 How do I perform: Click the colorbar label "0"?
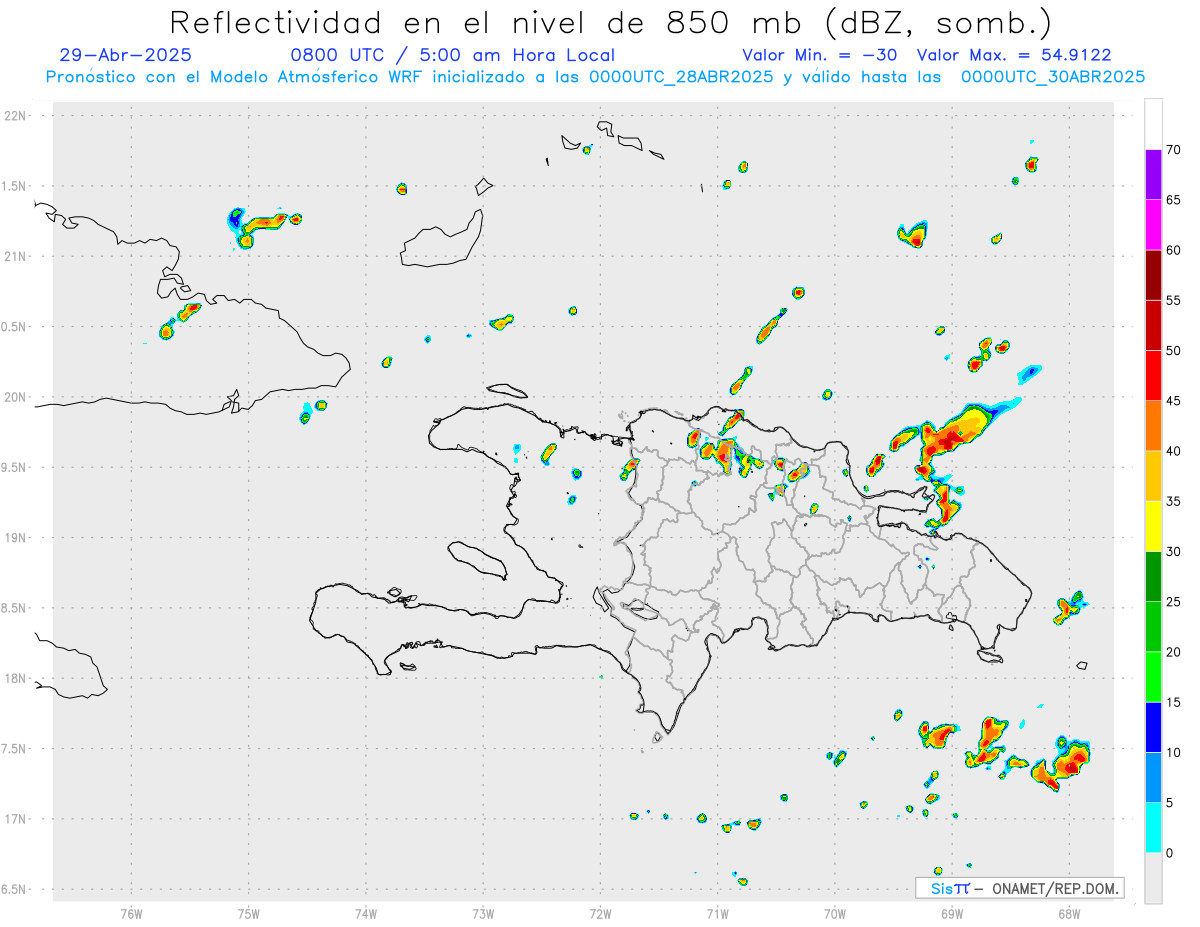(x=1169, y=853)
